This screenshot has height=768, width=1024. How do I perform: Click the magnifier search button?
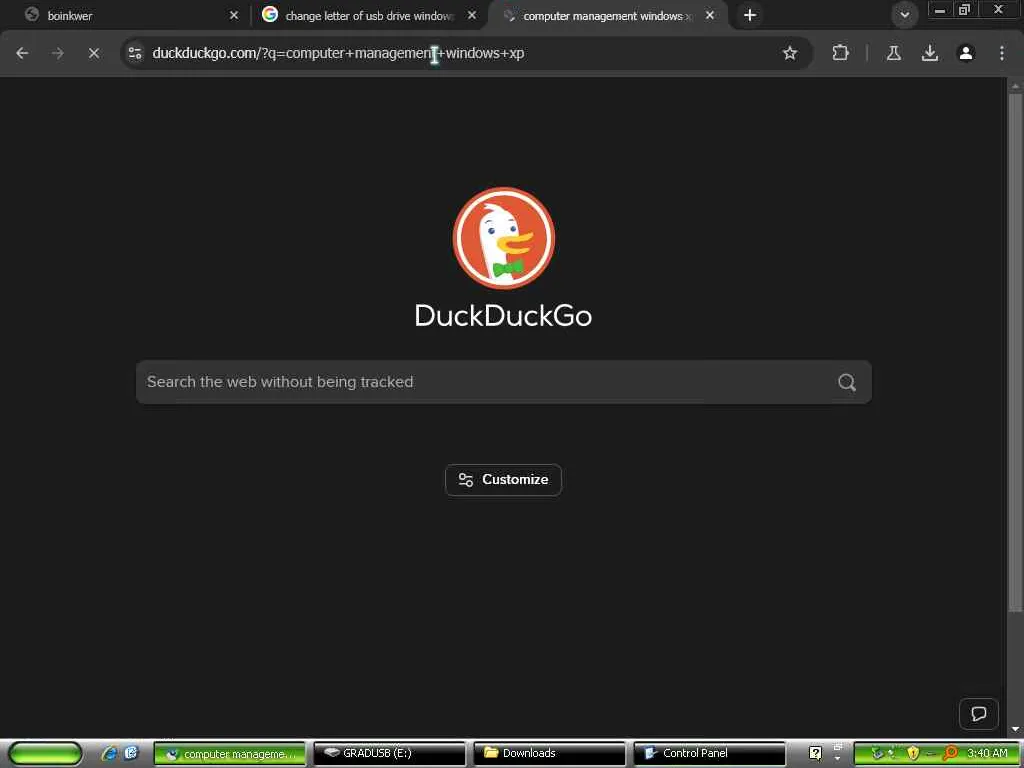(847, 382)
